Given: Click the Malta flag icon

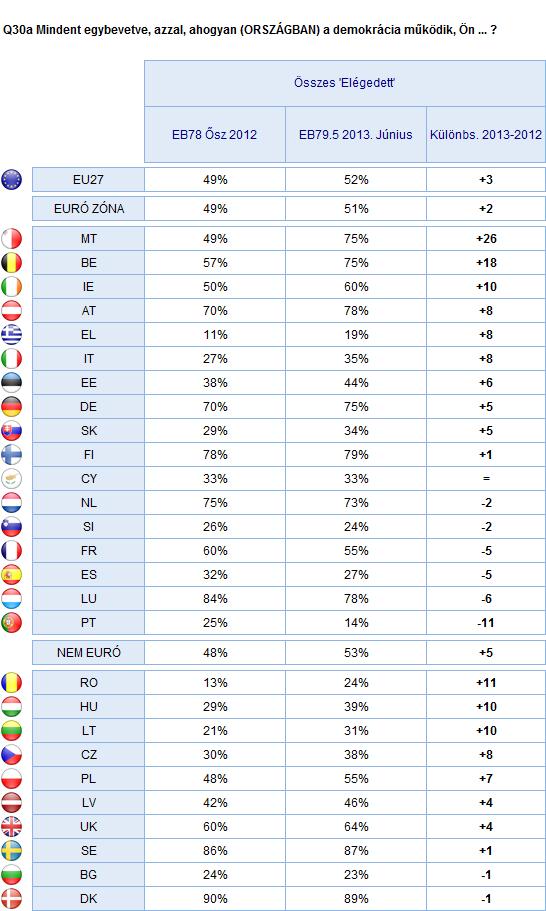Looking at the screenshot, I should tap(12, 239).
